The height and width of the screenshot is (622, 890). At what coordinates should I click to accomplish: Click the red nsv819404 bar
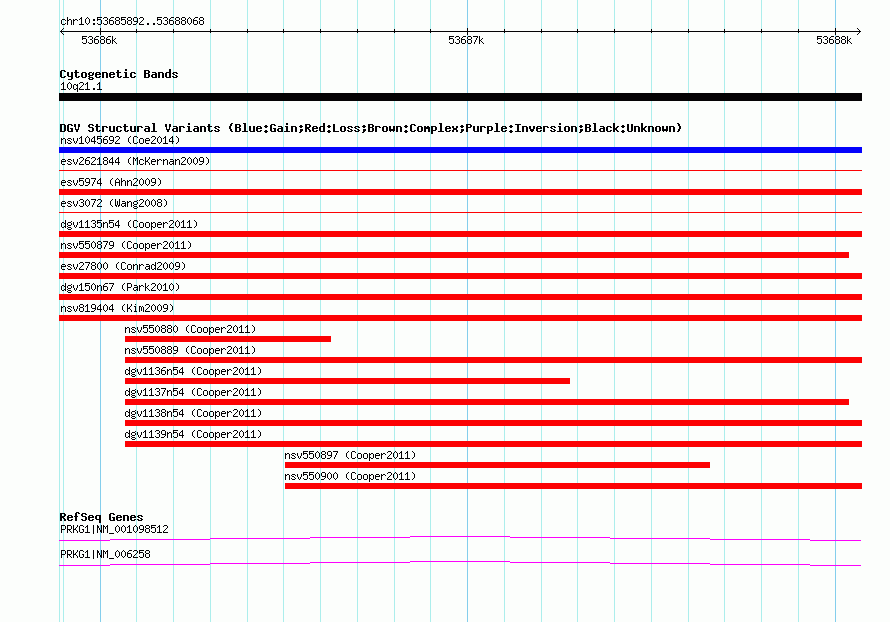[460, 318]
